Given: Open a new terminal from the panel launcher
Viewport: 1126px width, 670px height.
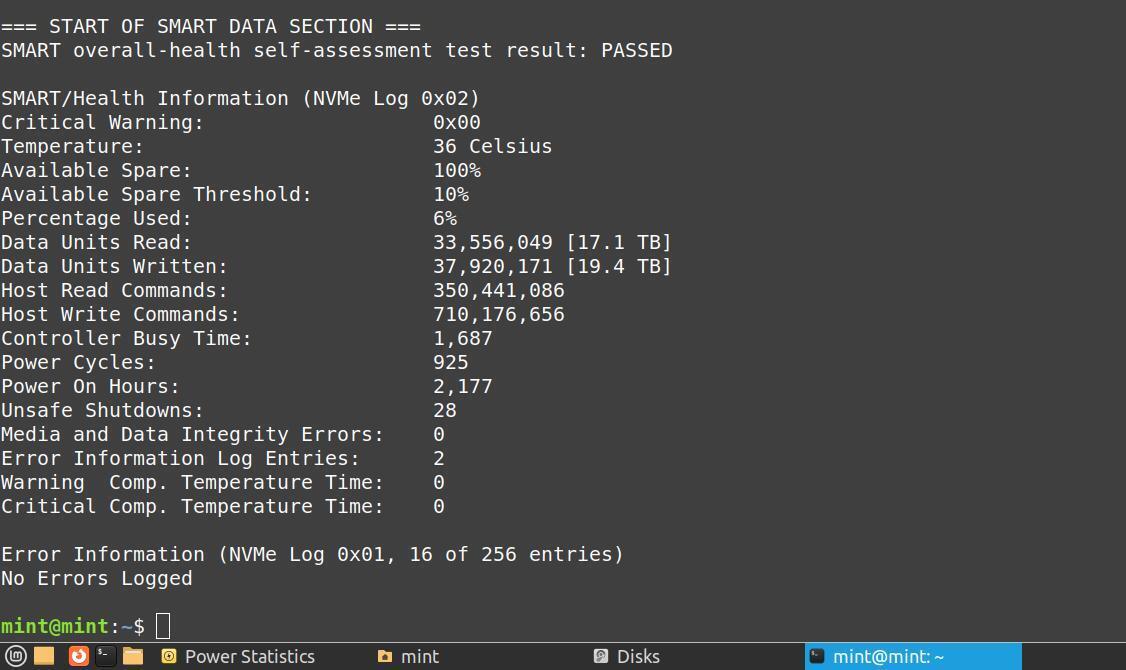Looking at the screenshot, I should pos(105,656).
